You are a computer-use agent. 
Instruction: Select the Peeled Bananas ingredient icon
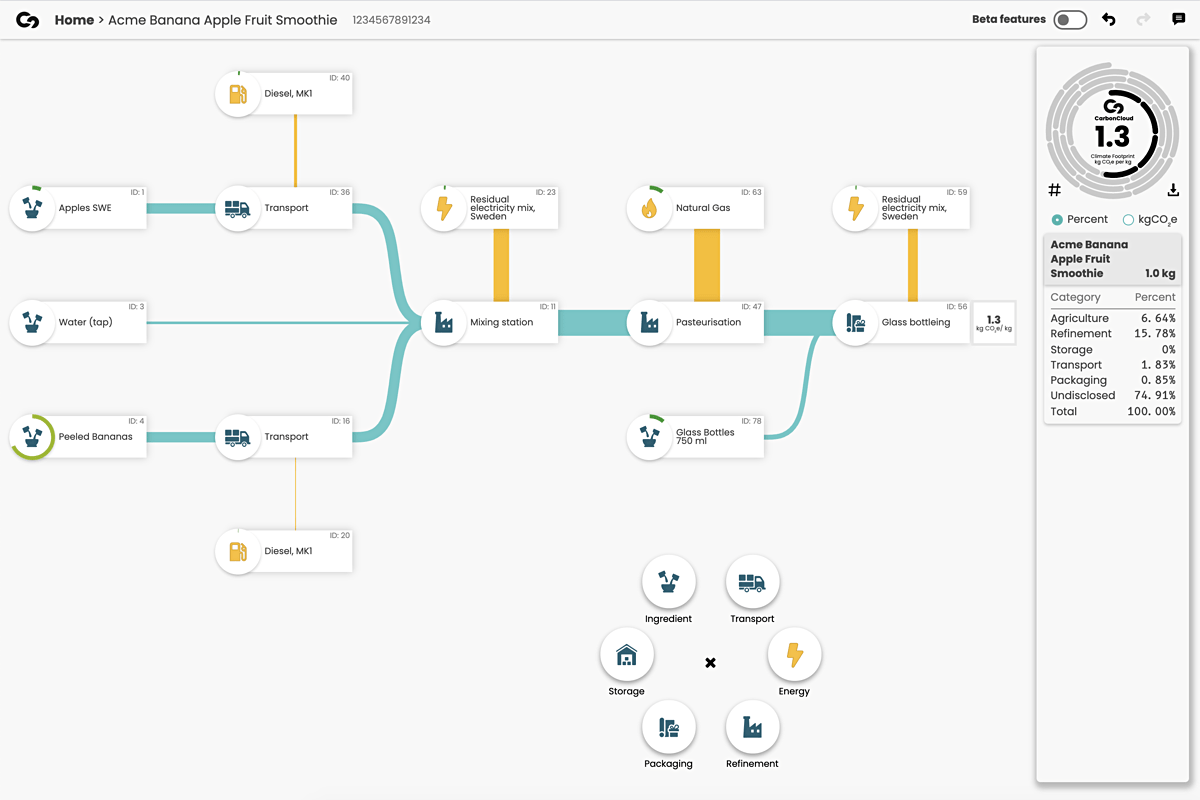[32, 437]
